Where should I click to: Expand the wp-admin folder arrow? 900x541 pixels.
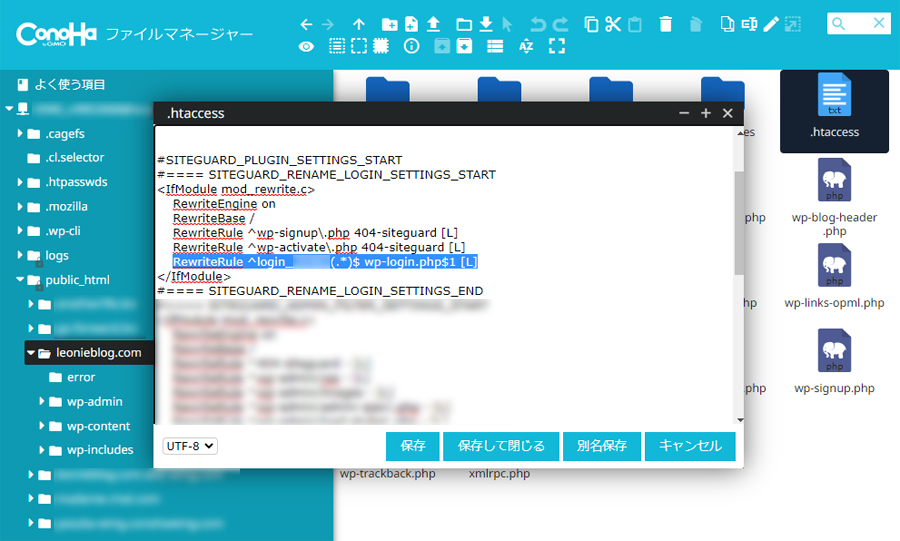tap(42, 401)
